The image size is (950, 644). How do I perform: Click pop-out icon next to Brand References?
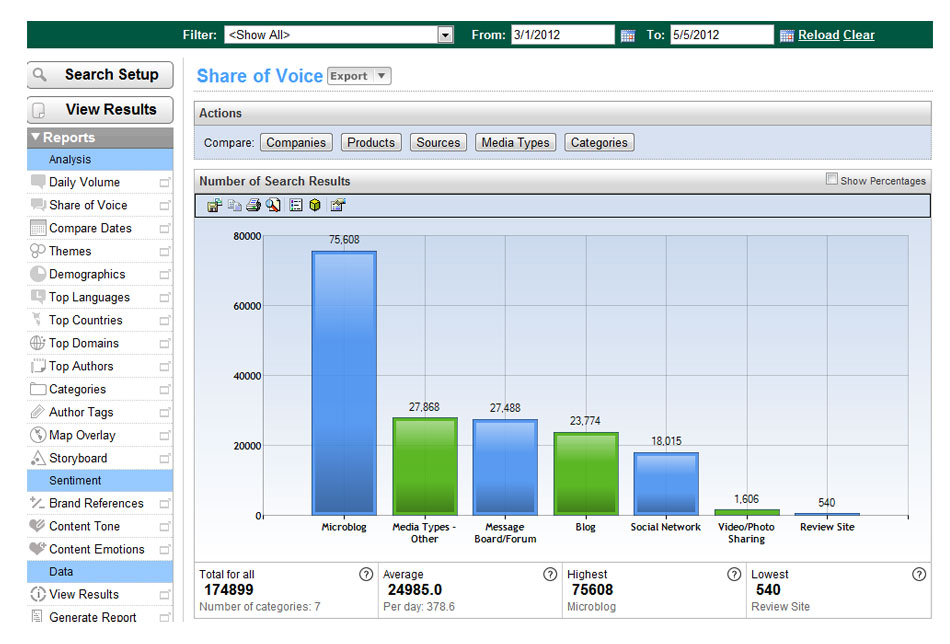tap(165, 503)
